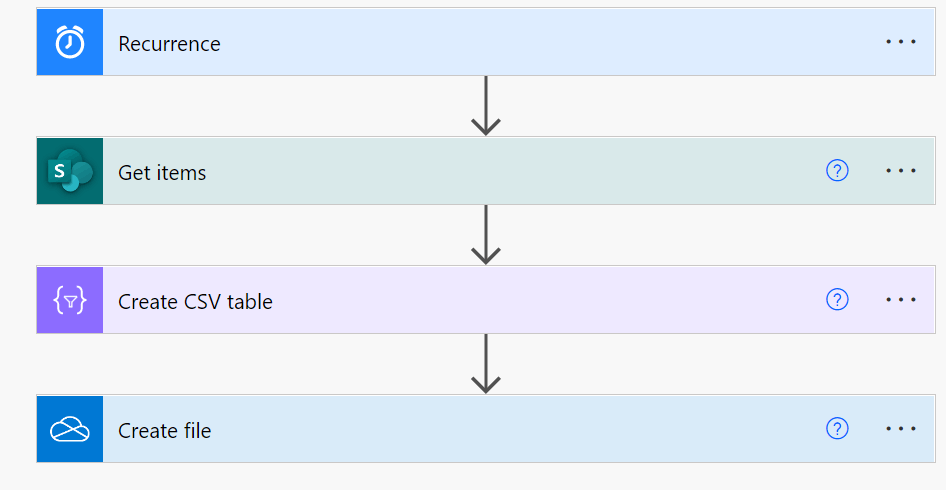Open help for the Create CSV table action
Viewport: 946px width, 490px height.
(x=837, y=299)
